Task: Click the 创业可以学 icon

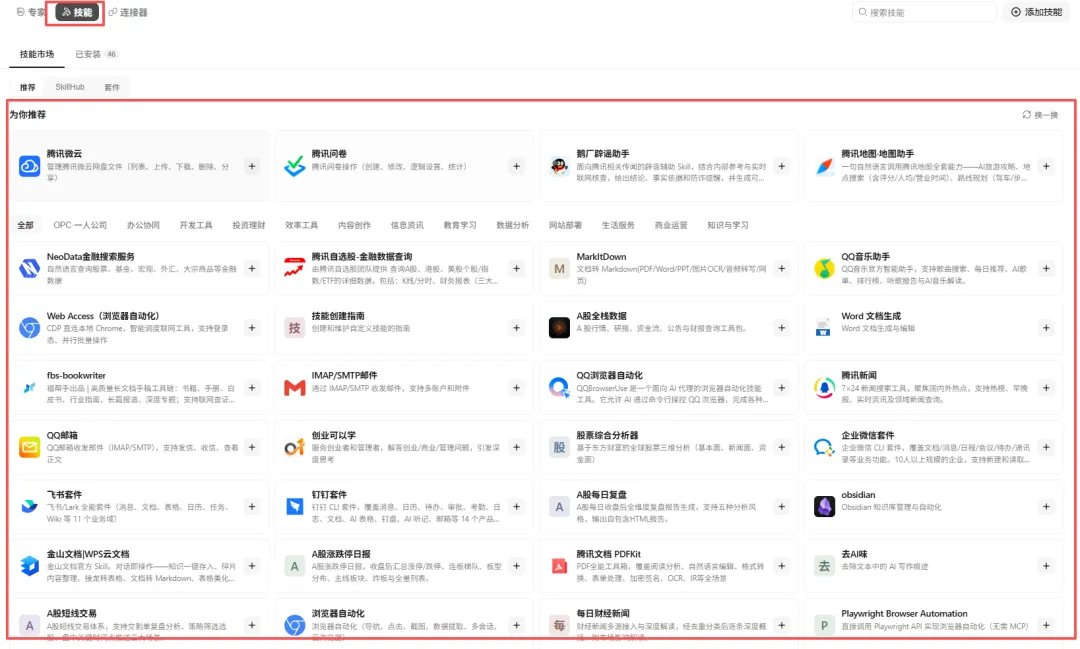Action: pos(295,447)
